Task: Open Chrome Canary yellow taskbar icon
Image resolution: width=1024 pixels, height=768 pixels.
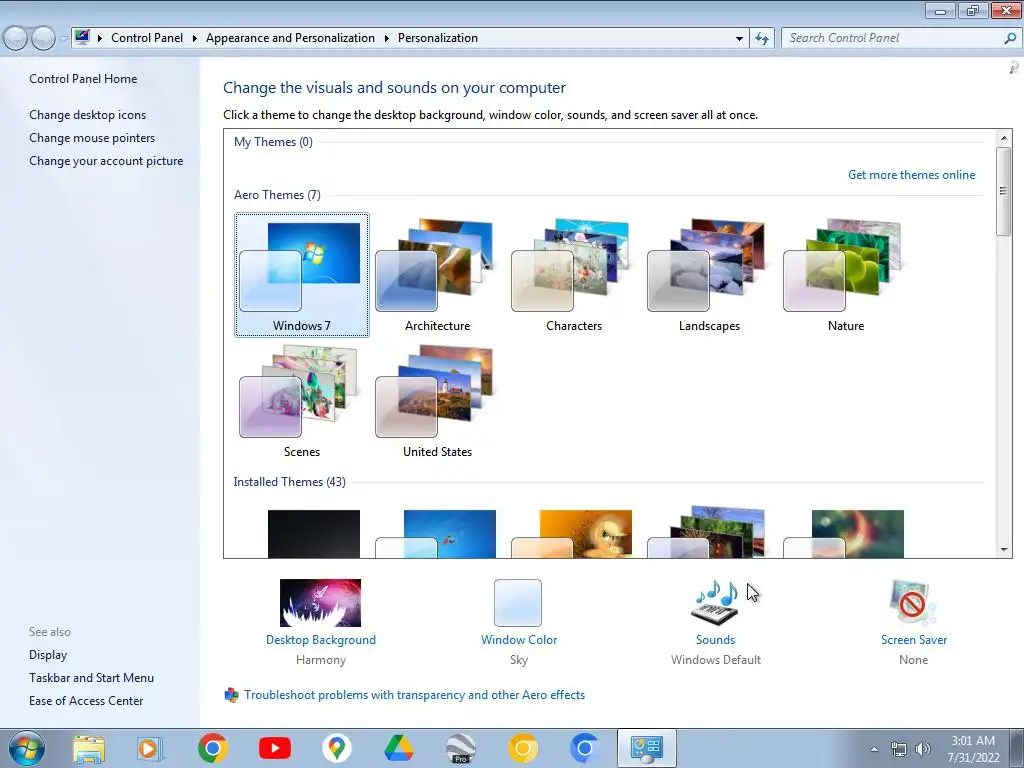Action: pyautogui.click(x=522, y=748)
